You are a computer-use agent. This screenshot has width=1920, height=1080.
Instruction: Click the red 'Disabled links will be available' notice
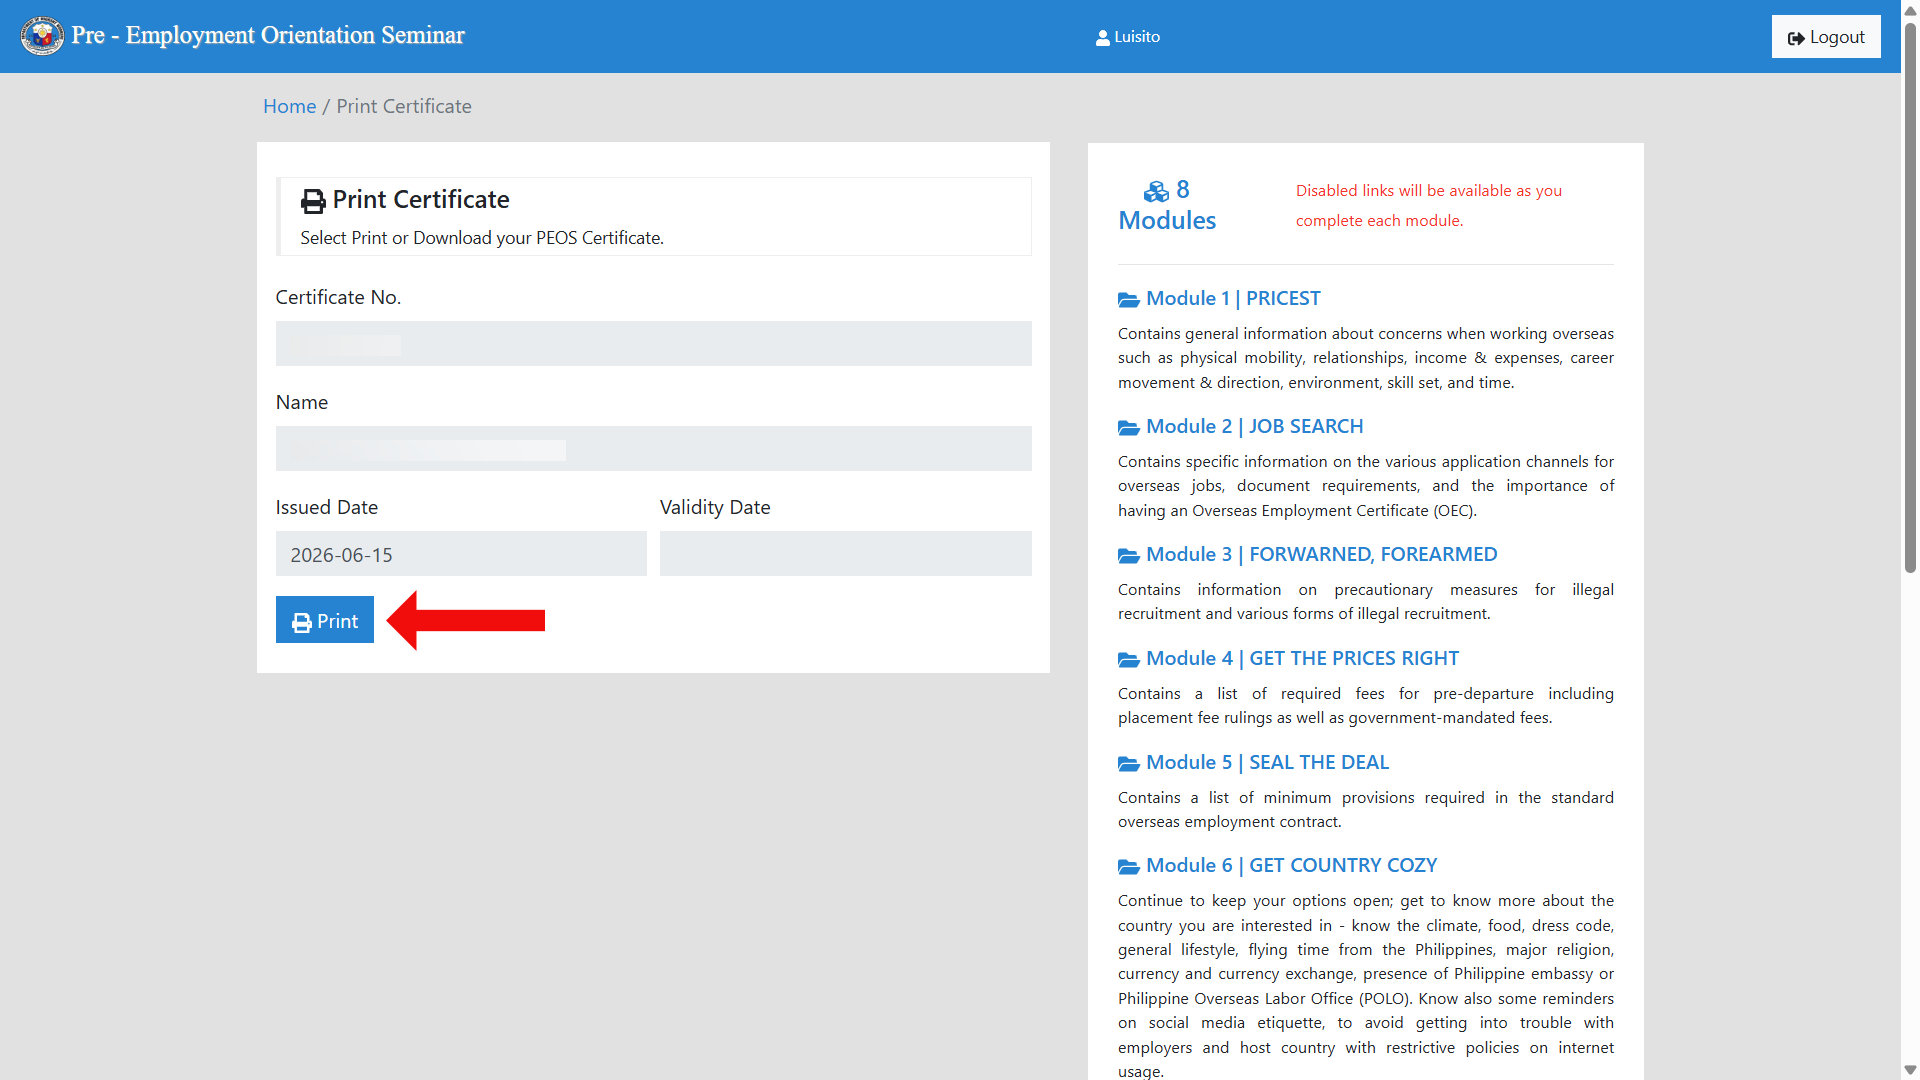1429,205
